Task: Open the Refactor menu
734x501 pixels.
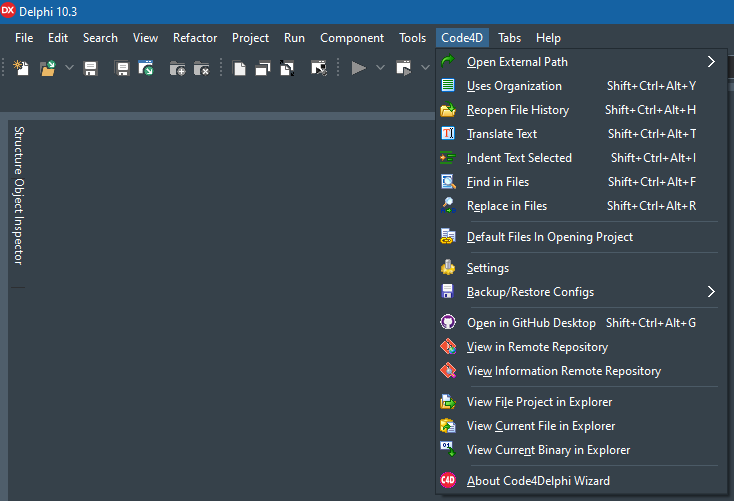Action: point(195,38)
